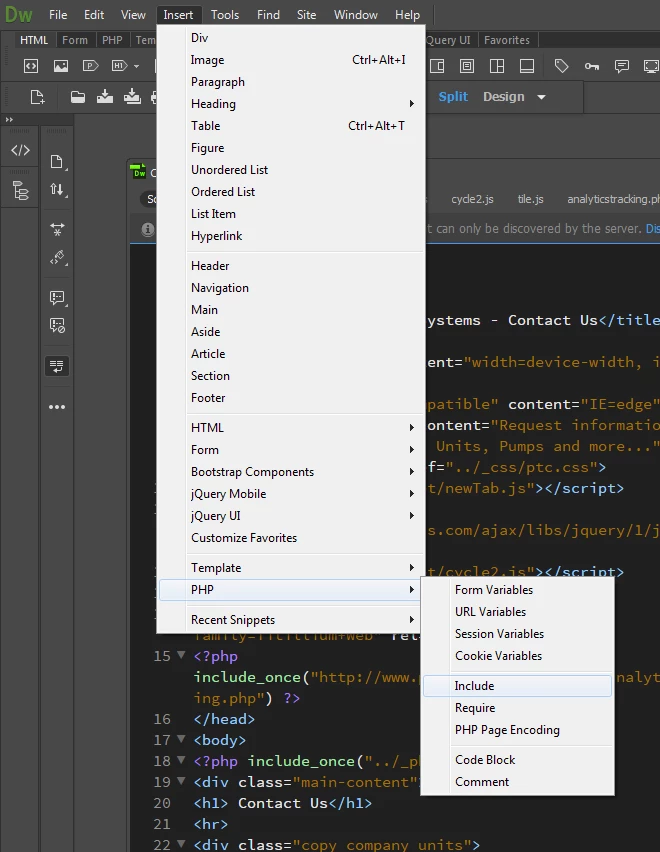Open the Code view icon in sidebar
The image size is (660, 852).
[x=20, y=150]
